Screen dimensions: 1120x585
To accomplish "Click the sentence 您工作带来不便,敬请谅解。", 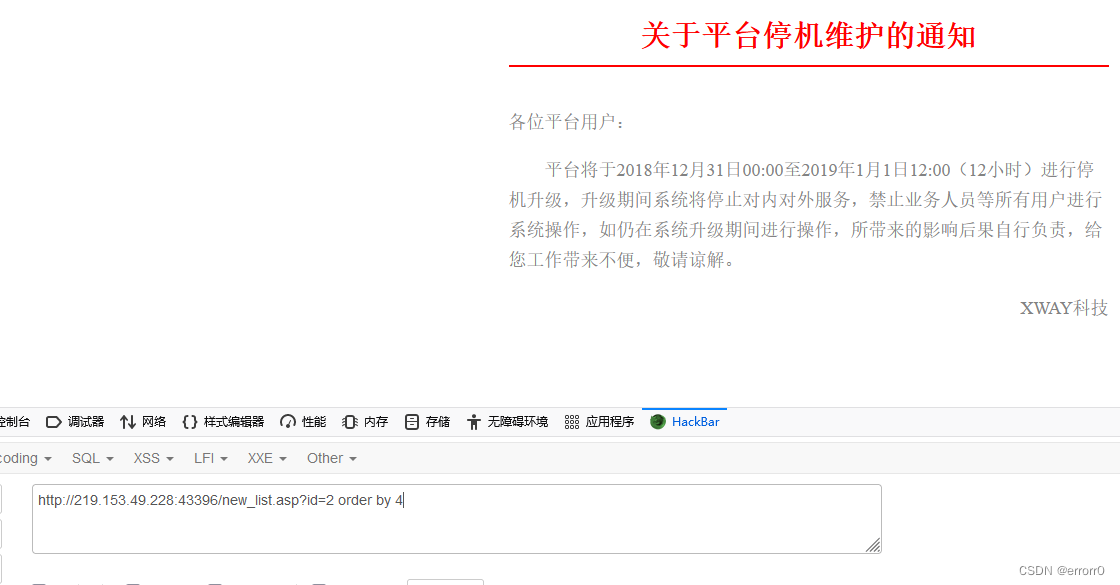I will pyautogui.click(x=622, y=260).
